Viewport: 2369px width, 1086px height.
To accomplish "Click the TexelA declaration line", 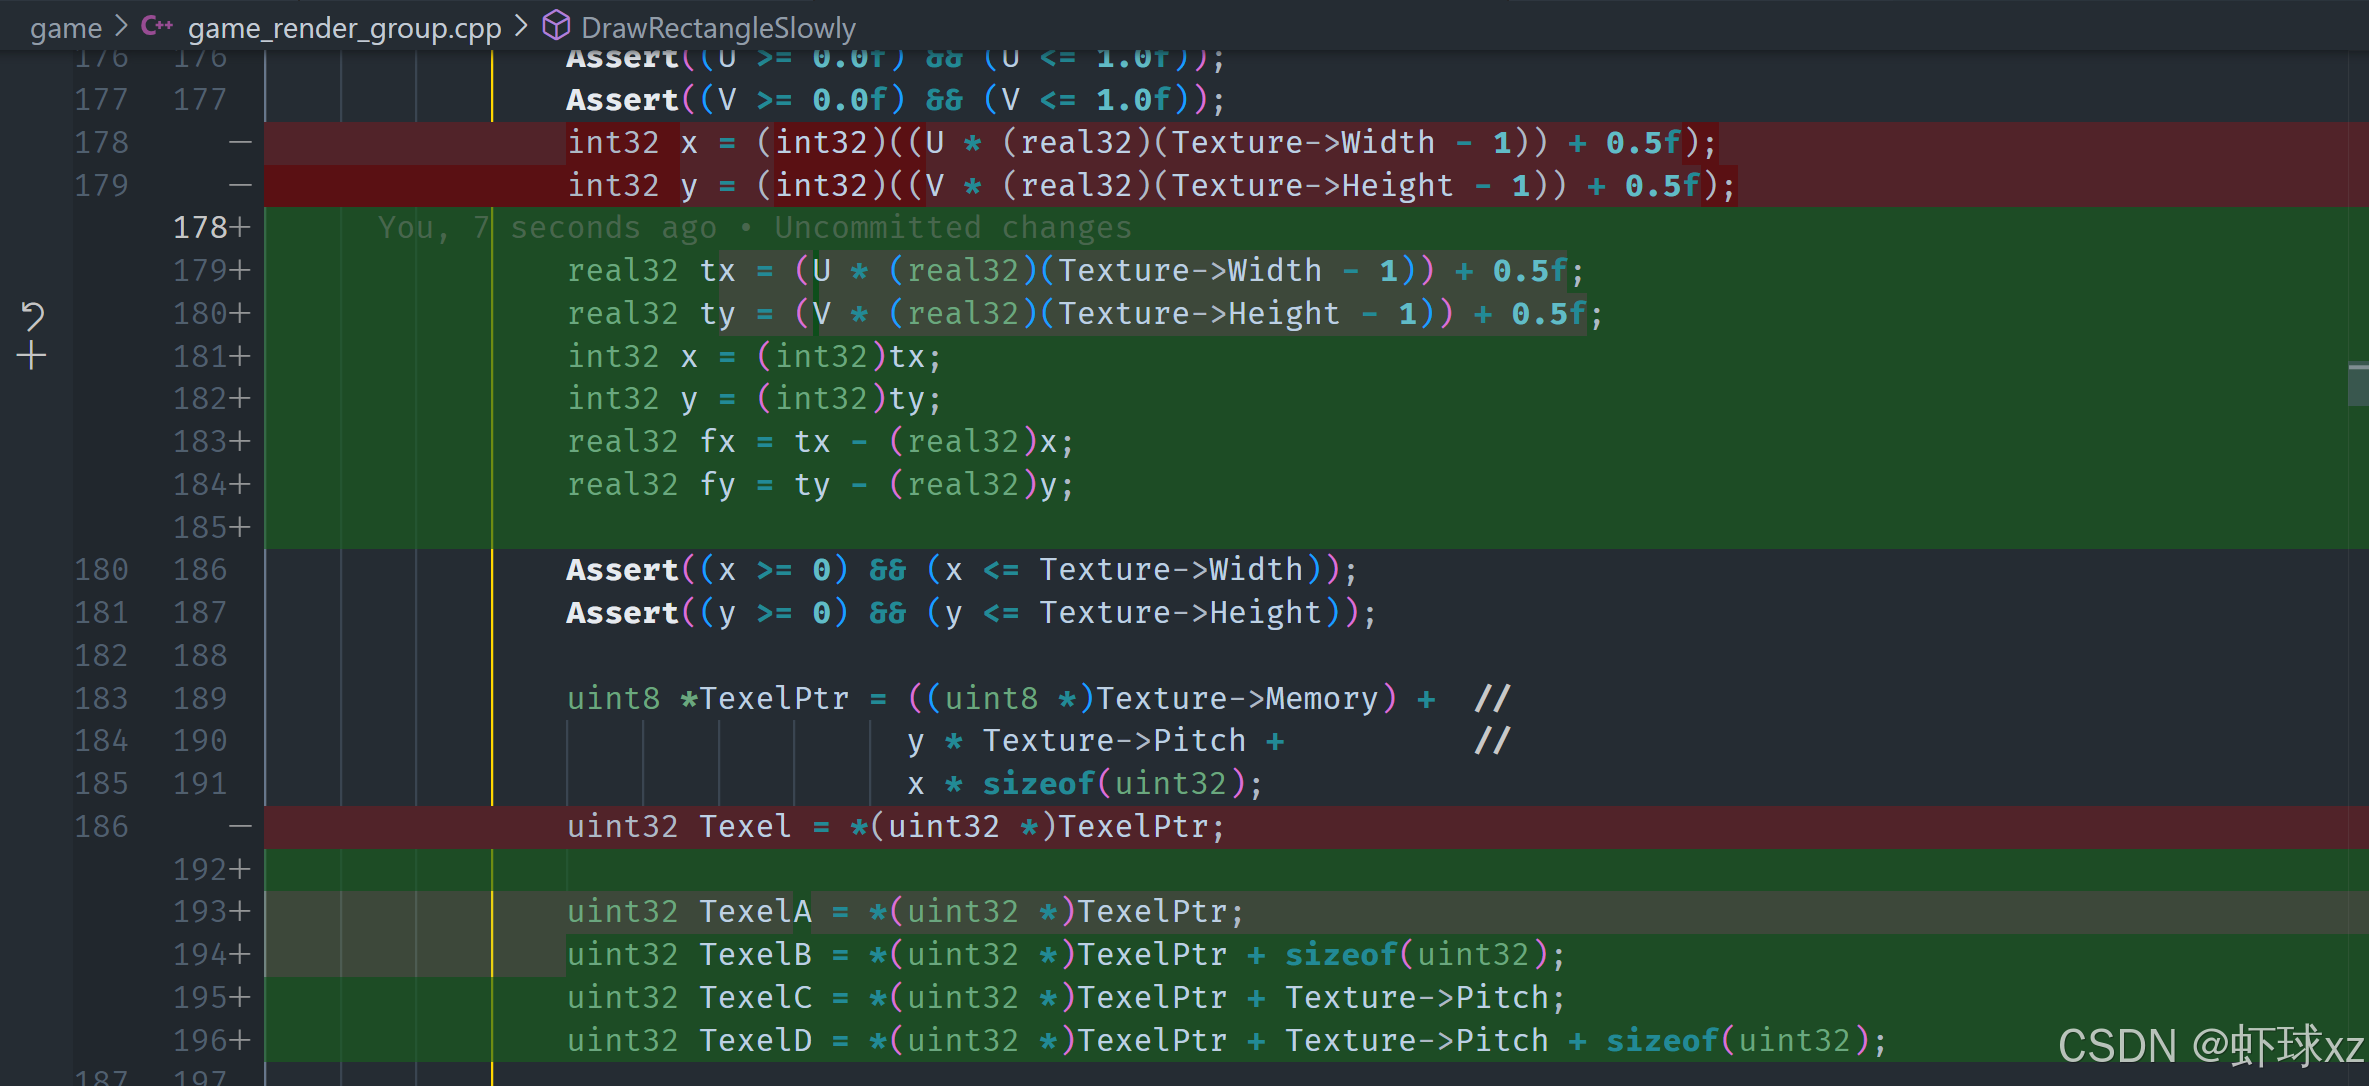I will click(x=906, y=912).
